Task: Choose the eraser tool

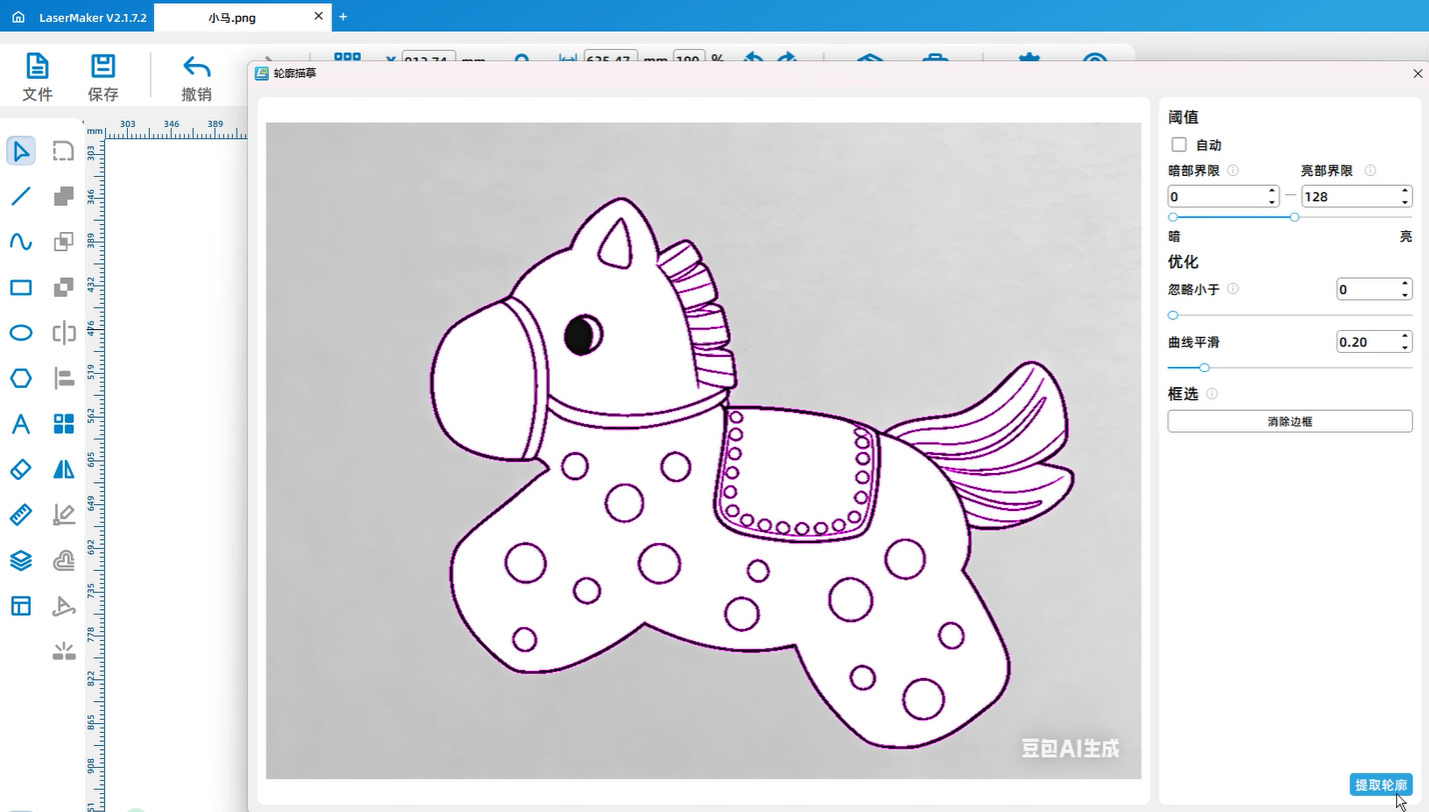Action: click(21, 469)
